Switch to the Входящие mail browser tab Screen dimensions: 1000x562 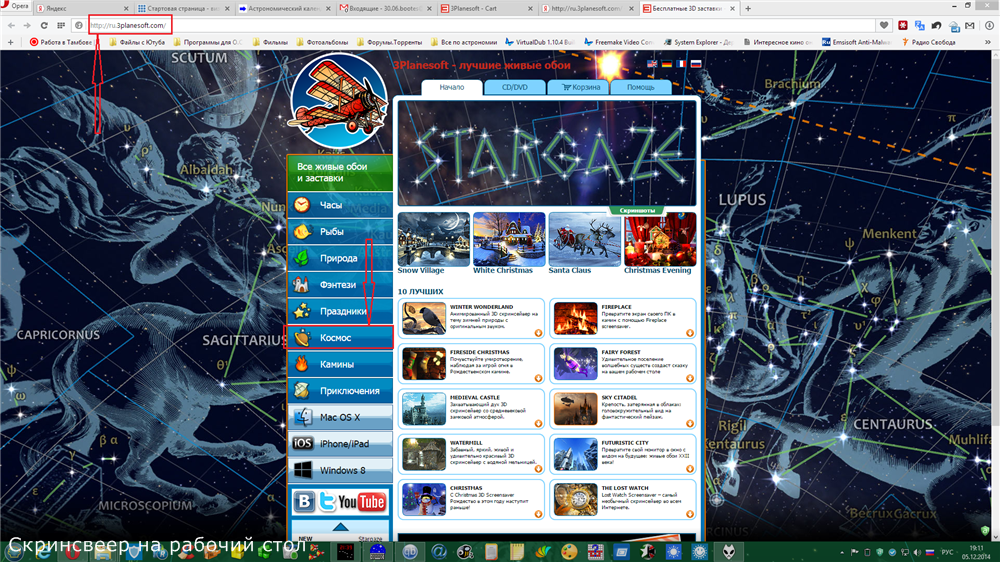point(385,8)
